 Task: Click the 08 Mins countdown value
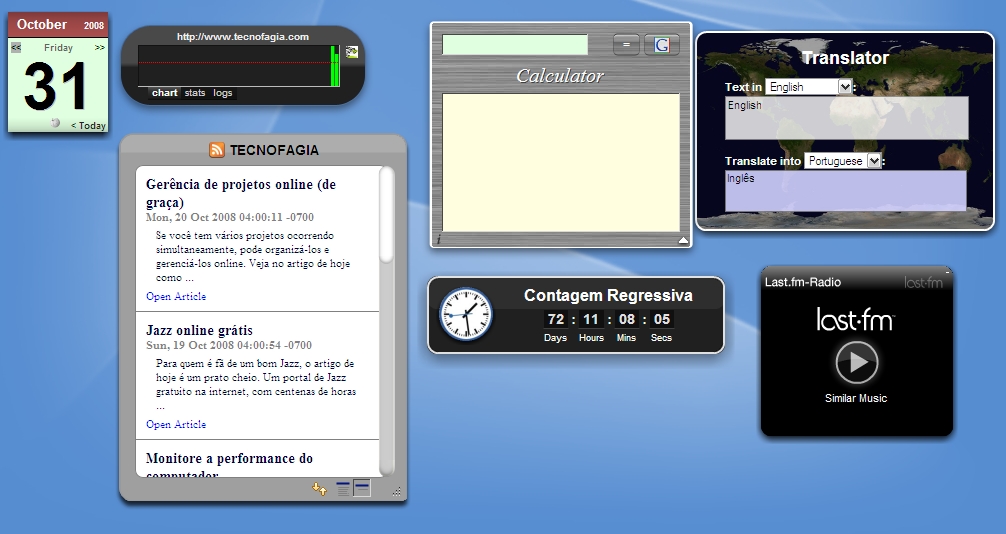pyautogui.click(x=626, y=319)
